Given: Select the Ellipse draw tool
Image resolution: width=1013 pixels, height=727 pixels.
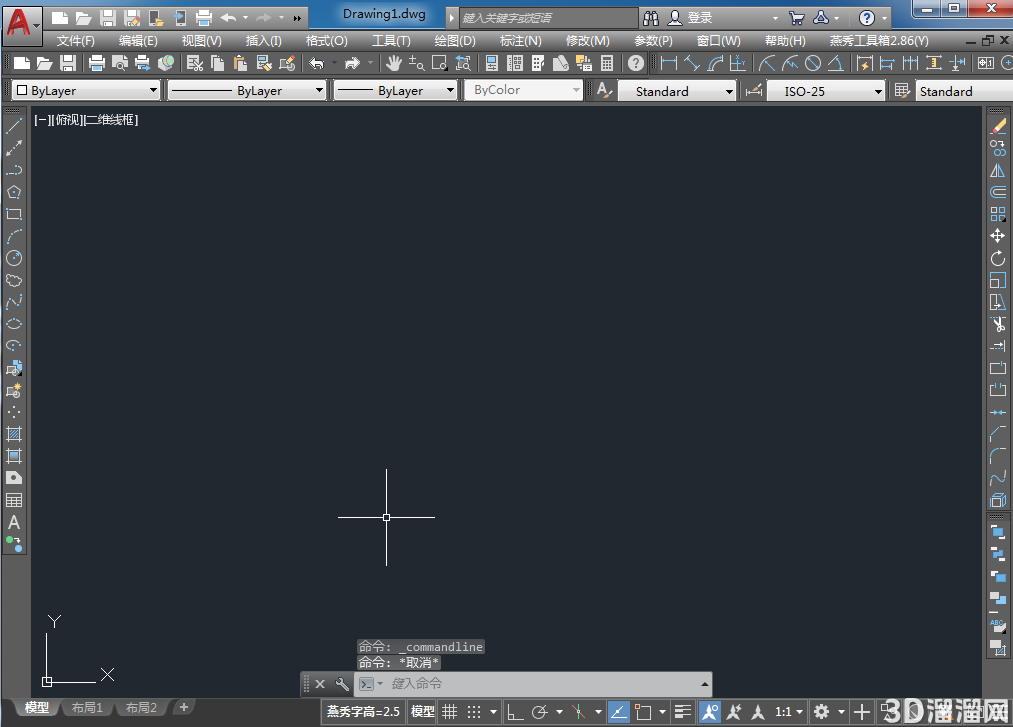Looking at the screenshot, I should pos(14,324).
